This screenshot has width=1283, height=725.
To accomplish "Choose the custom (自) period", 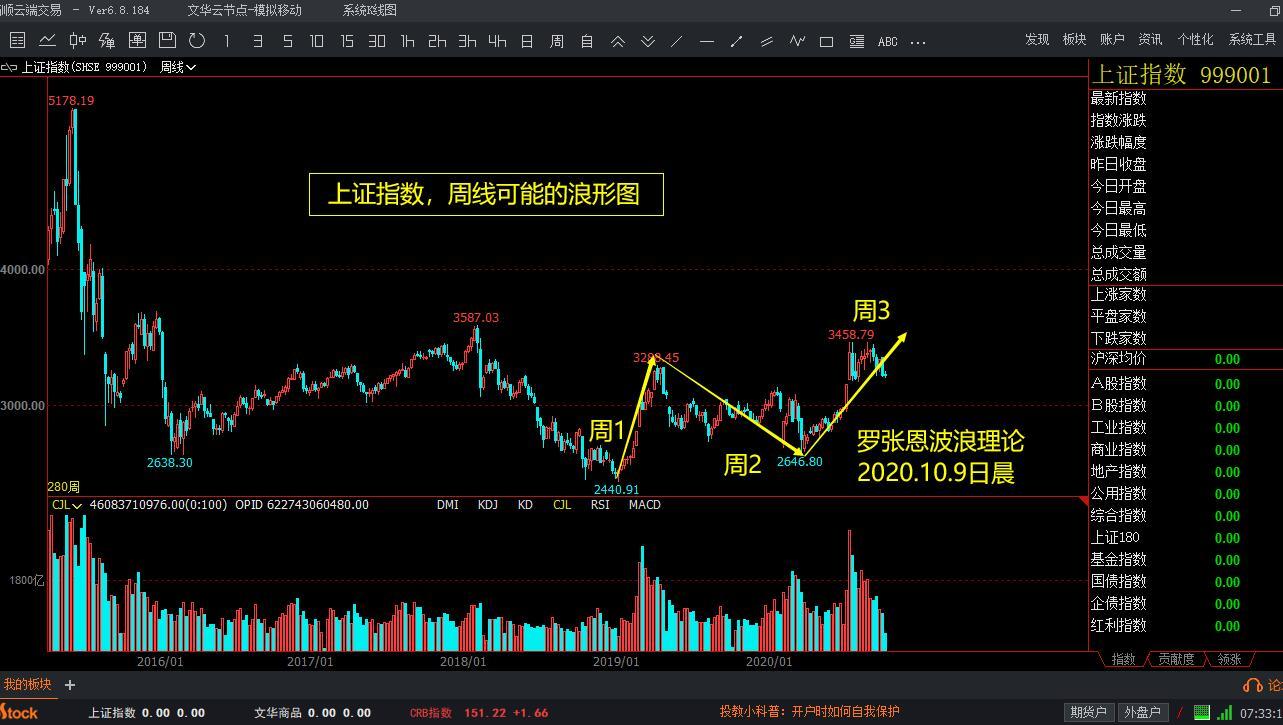I will [587, 41].
